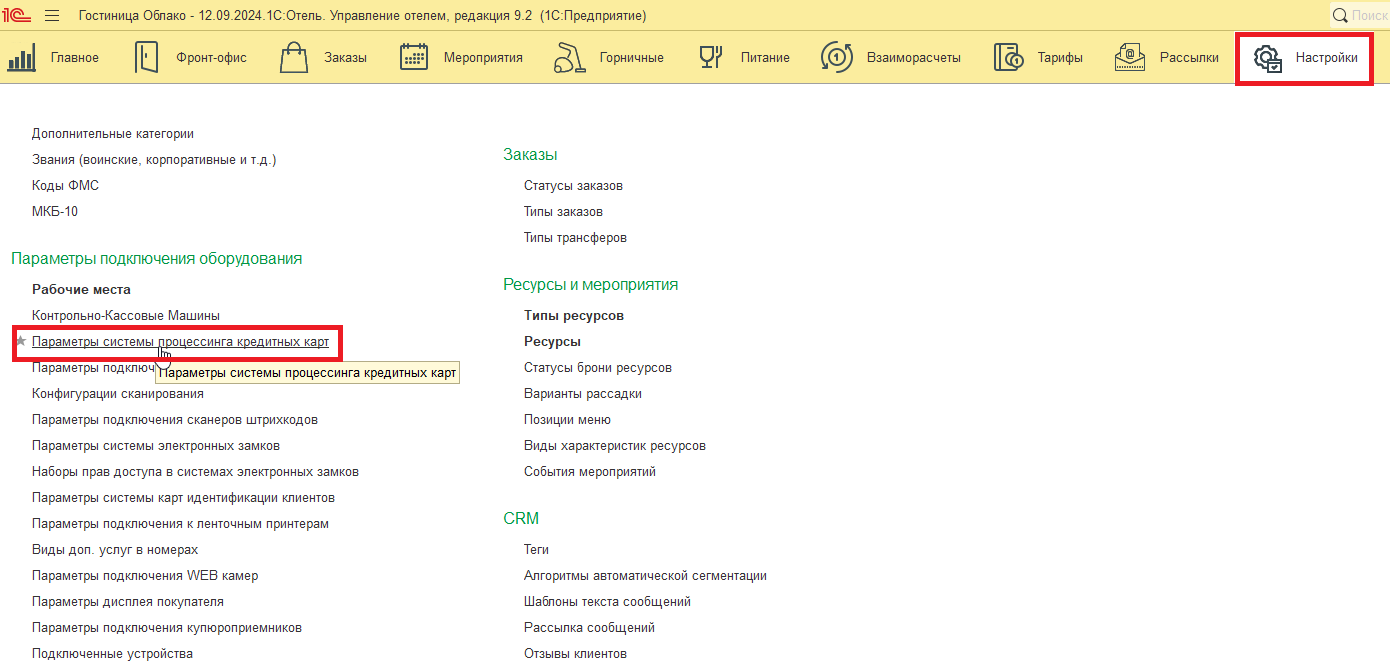Click the 1C logo icon
The image size is (1390, 671).
pyautogui.click(x=15, y=15)
